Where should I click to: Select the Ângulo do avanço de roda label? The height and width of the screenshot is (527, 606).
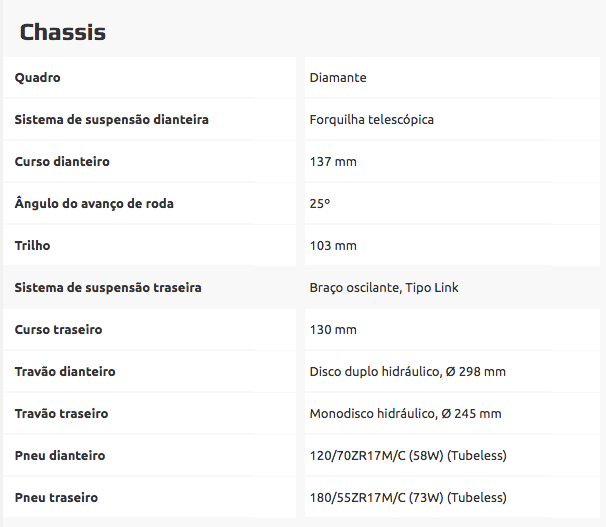(94, 203)
